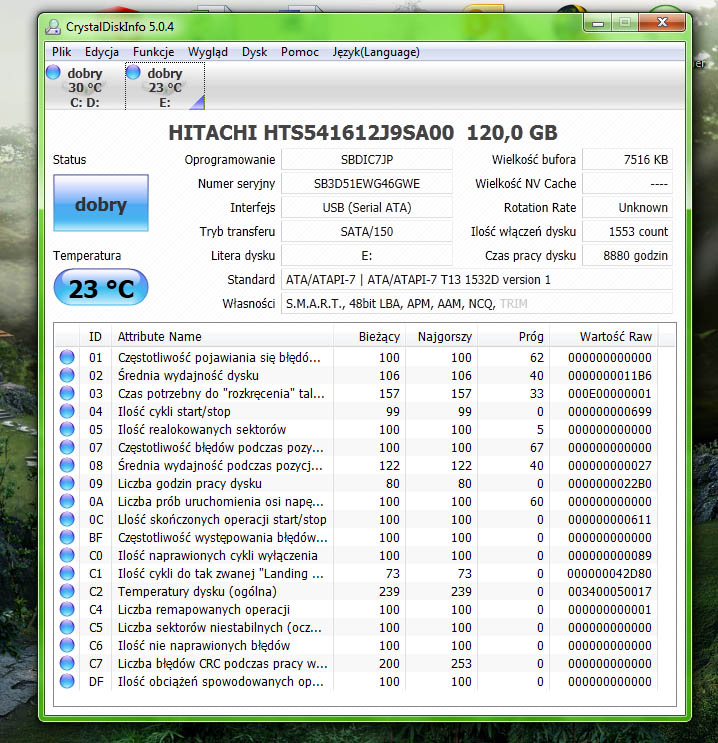
Task: Click status orb of attribute C7
Action: (67, 663)
